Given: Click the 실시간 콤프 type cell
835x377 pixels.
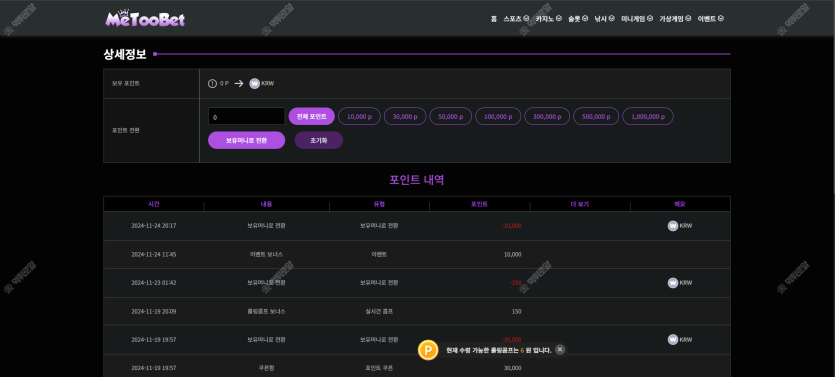Looking at the screenshot, I should point(379,312).
